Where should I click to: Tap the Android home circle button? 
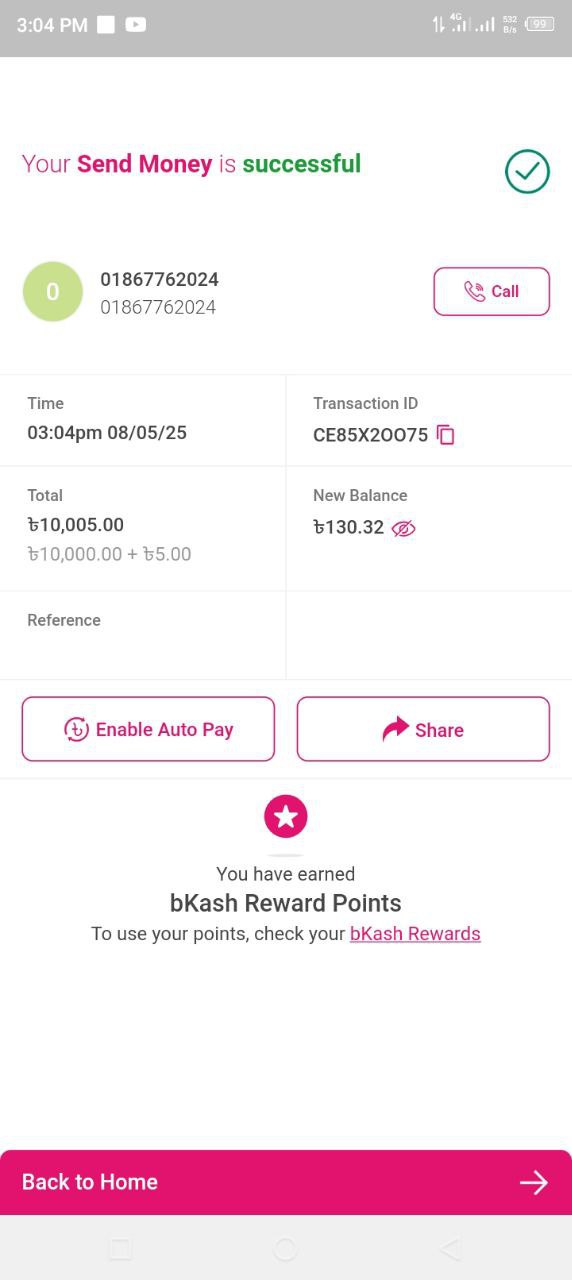pos(285,1248)
